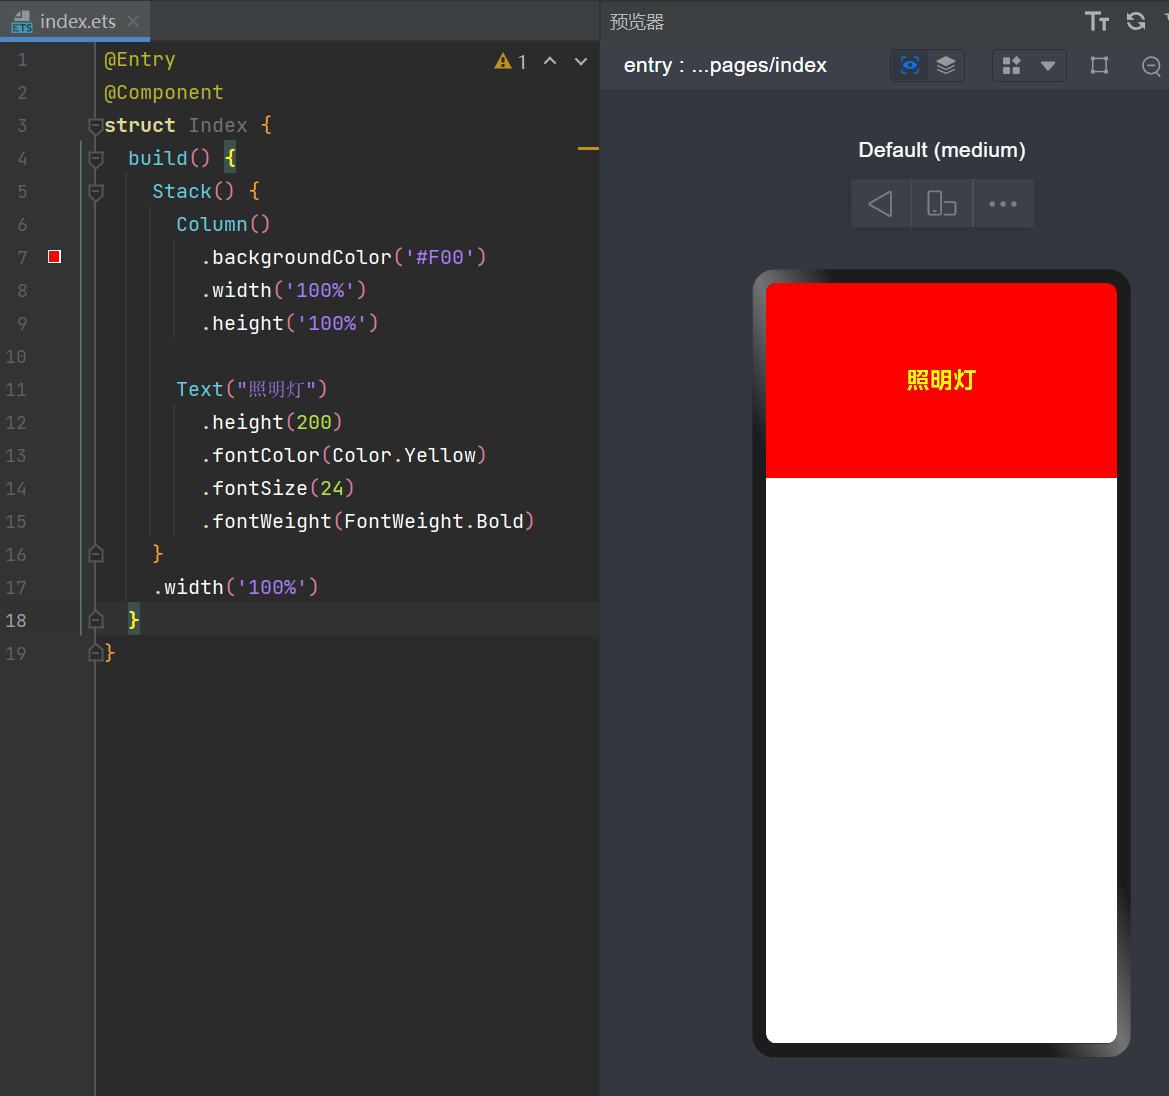This screenshot has height=1096, width=1169.
Task: Click the index.ets file type icon
Action: point(22,22)
